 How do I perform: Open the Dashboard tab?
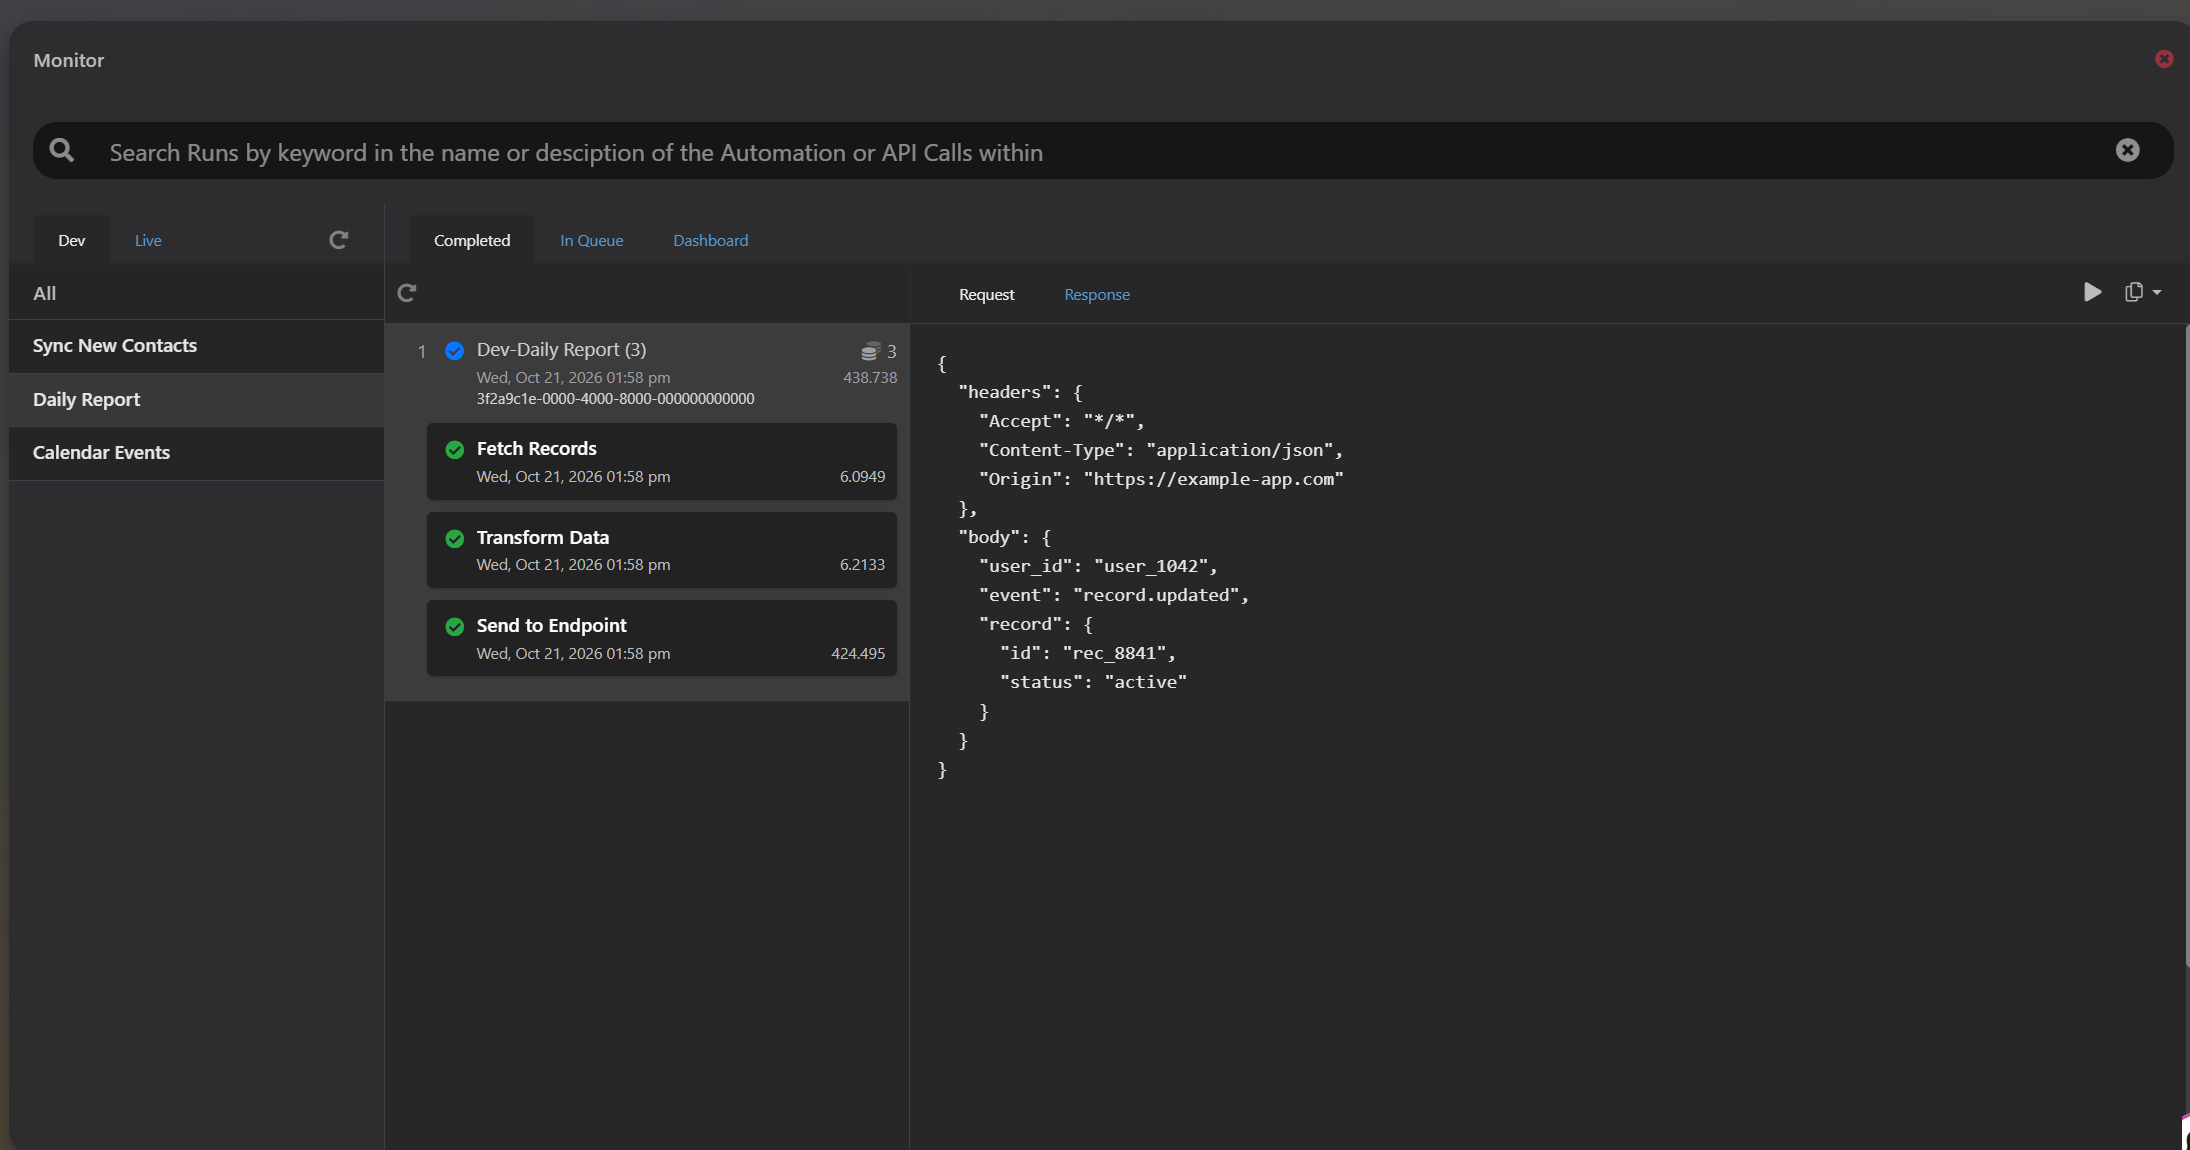(x=710, y=240)
